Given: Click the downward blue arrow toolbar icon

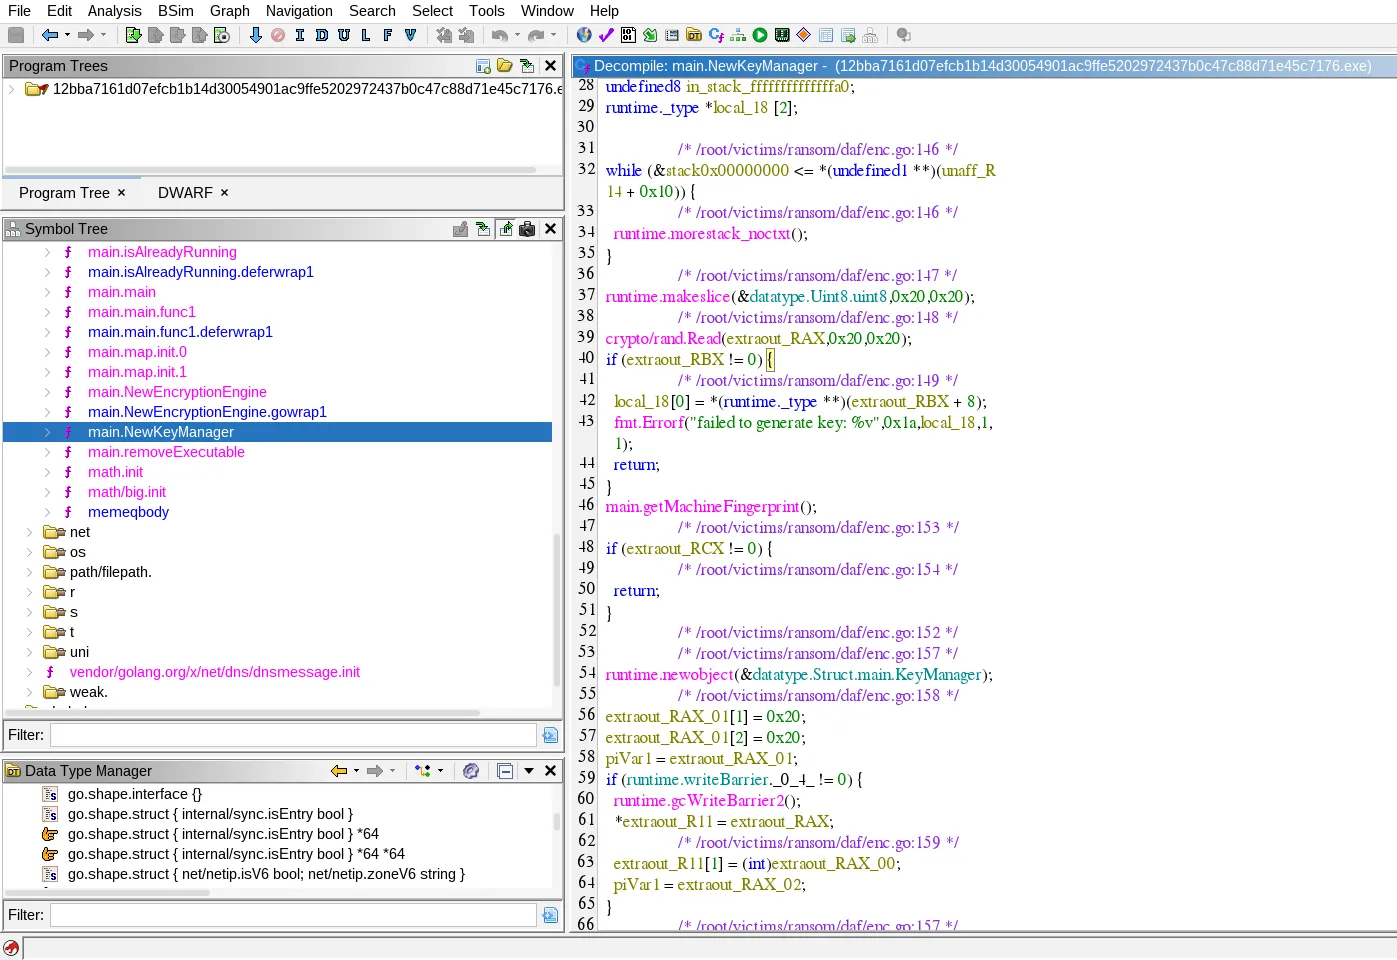Looking at the screenshot, I should coord(255,35).
